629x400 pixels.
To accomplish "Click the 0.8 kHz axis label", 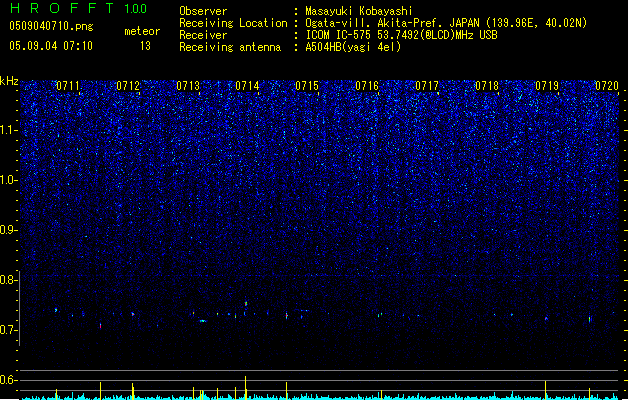I will click(8, 280).
